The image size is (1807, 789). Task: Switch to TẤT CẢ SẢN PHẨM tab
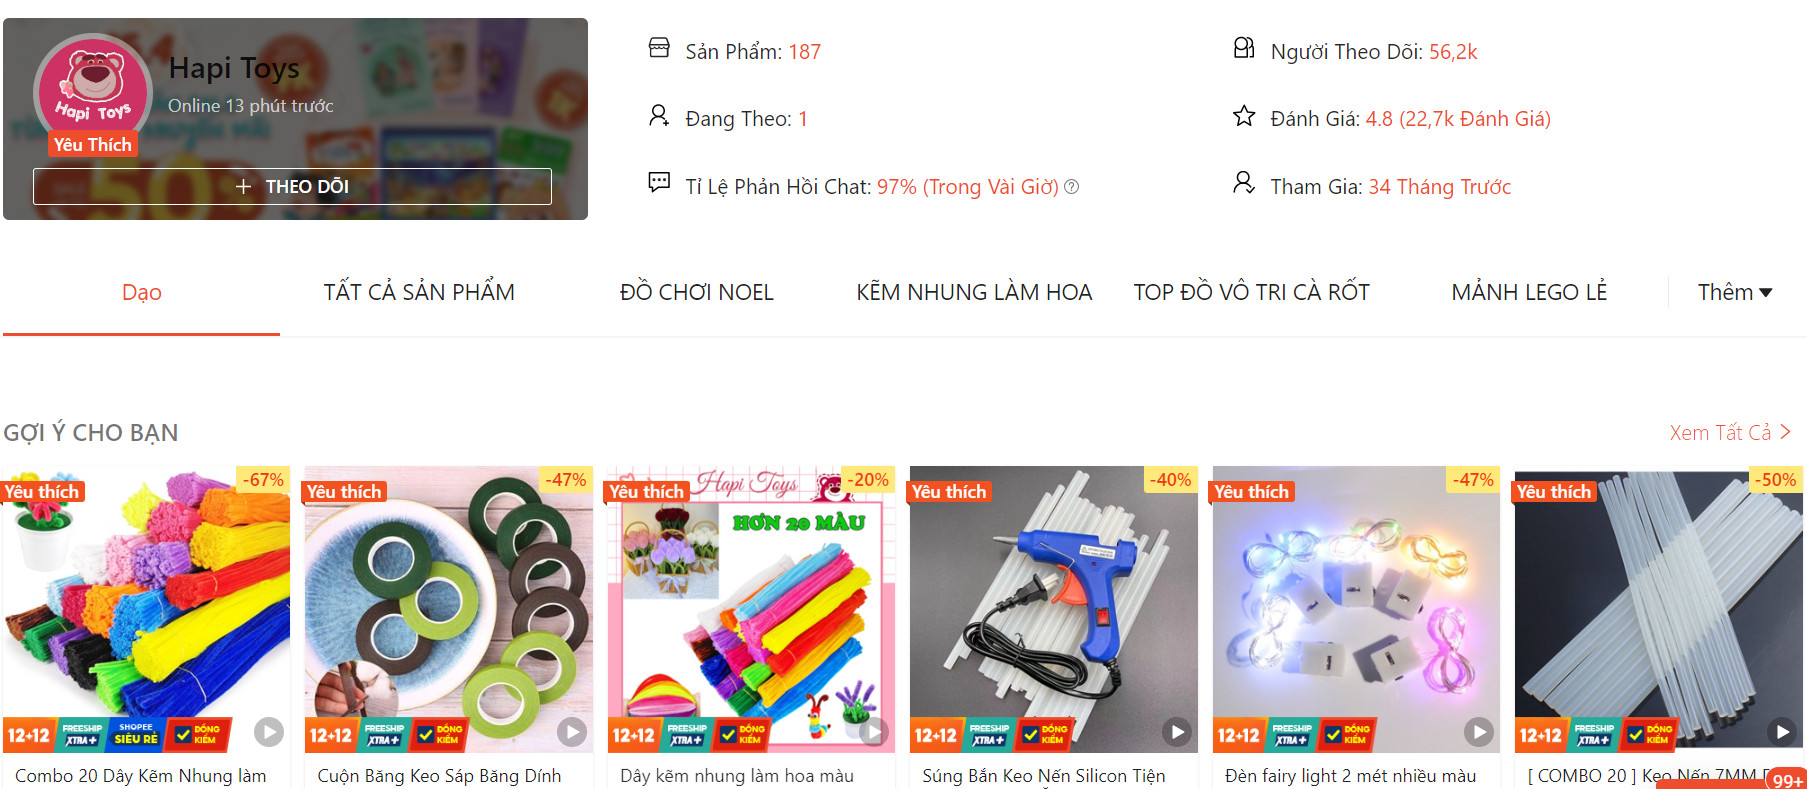[x=419, y=292]
